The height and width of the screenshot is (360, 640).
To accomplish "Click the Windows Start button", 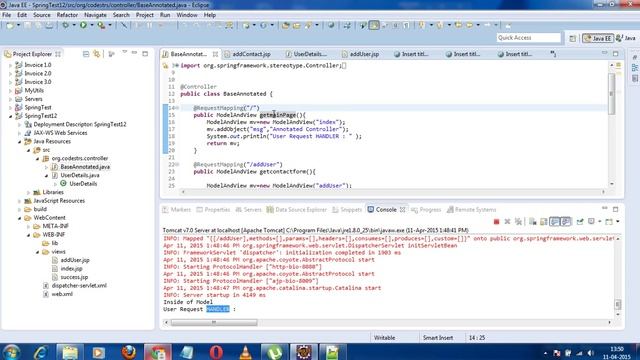I will [x=11, y=352].
